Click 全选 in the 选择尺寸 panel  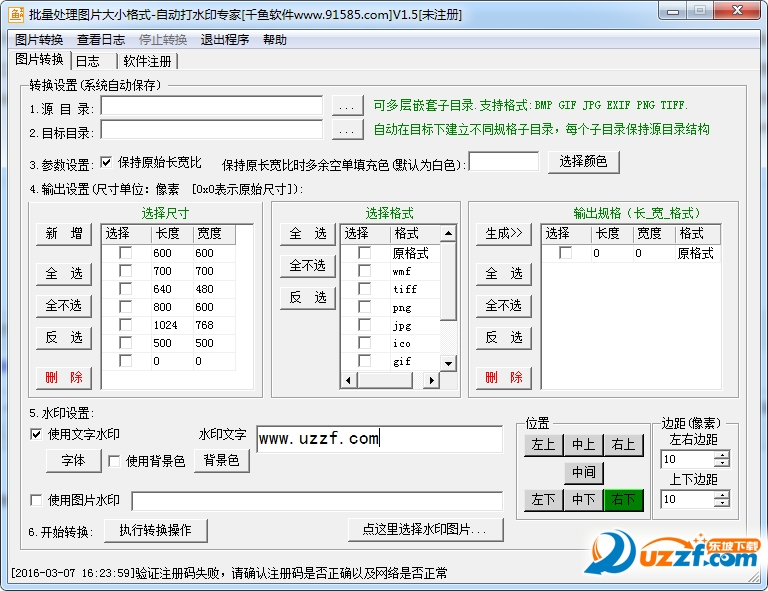pyautogui.click(x=64, y=274)
